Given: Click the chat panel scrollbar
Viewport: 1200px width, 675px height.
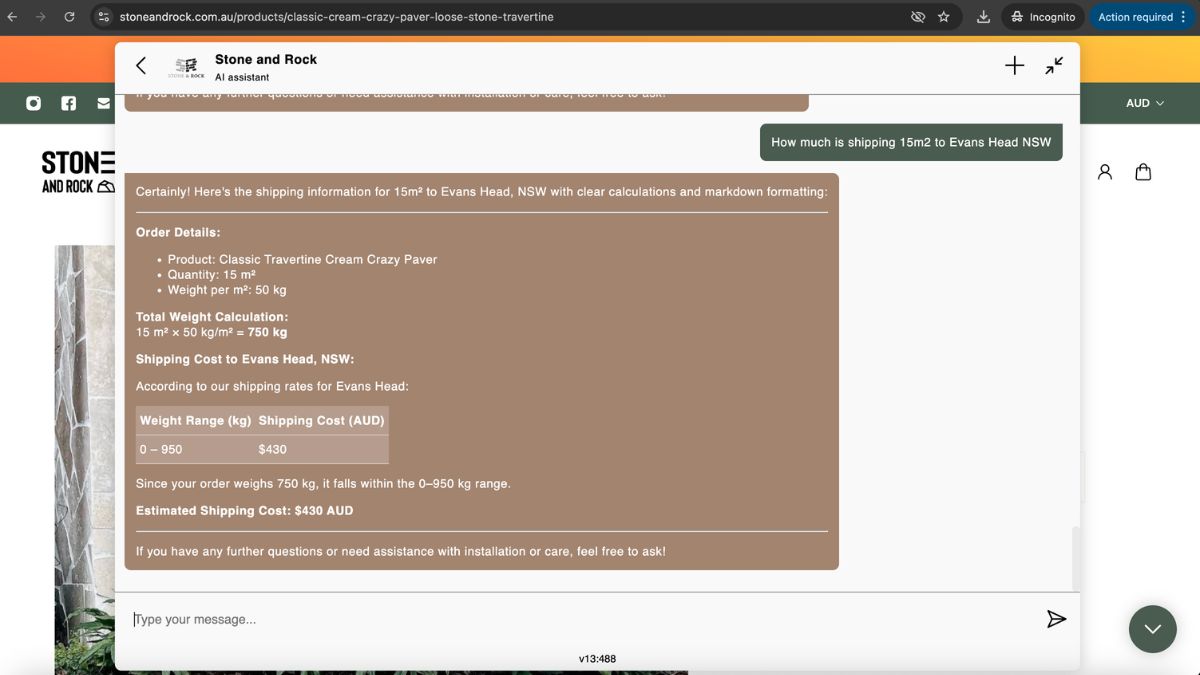Looking at the screenshot, I should [1076, 558].
